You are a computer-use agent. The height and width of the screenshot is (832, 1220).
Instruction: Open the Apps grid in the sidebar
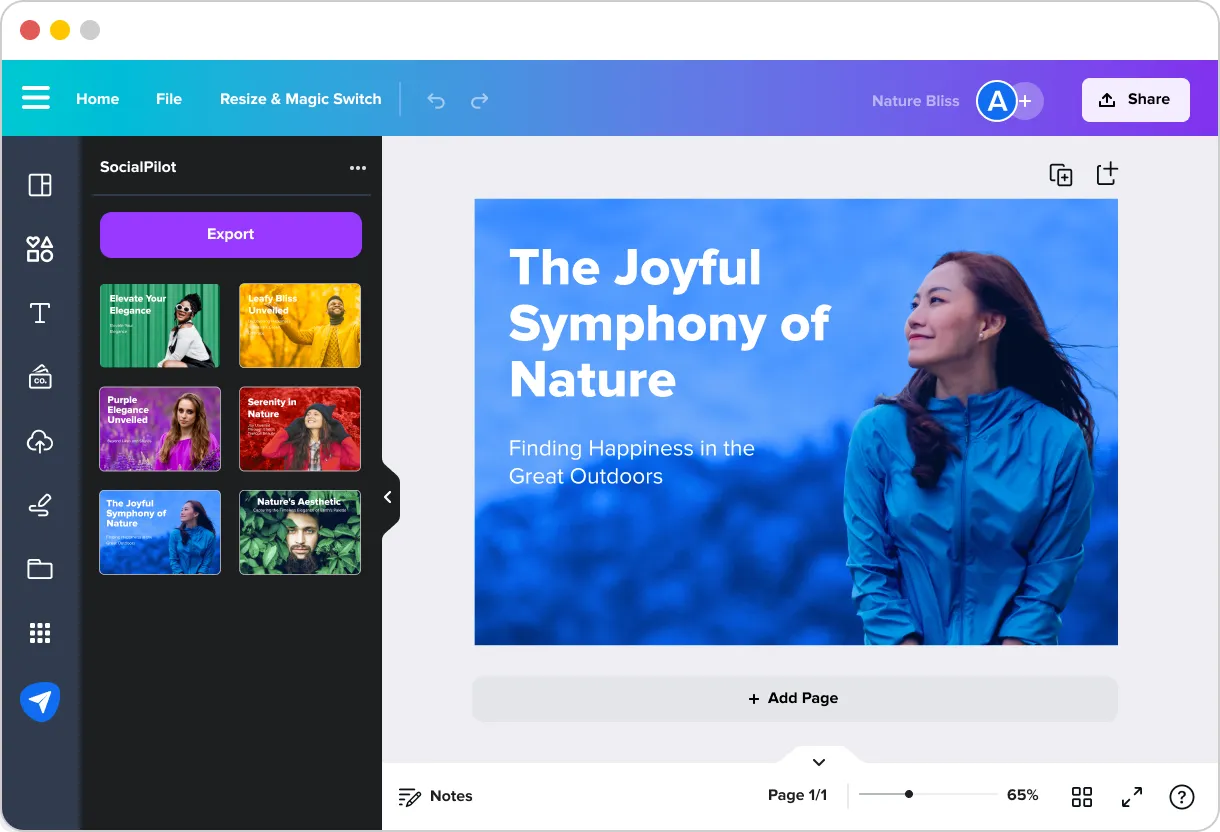tap(40, 632)
